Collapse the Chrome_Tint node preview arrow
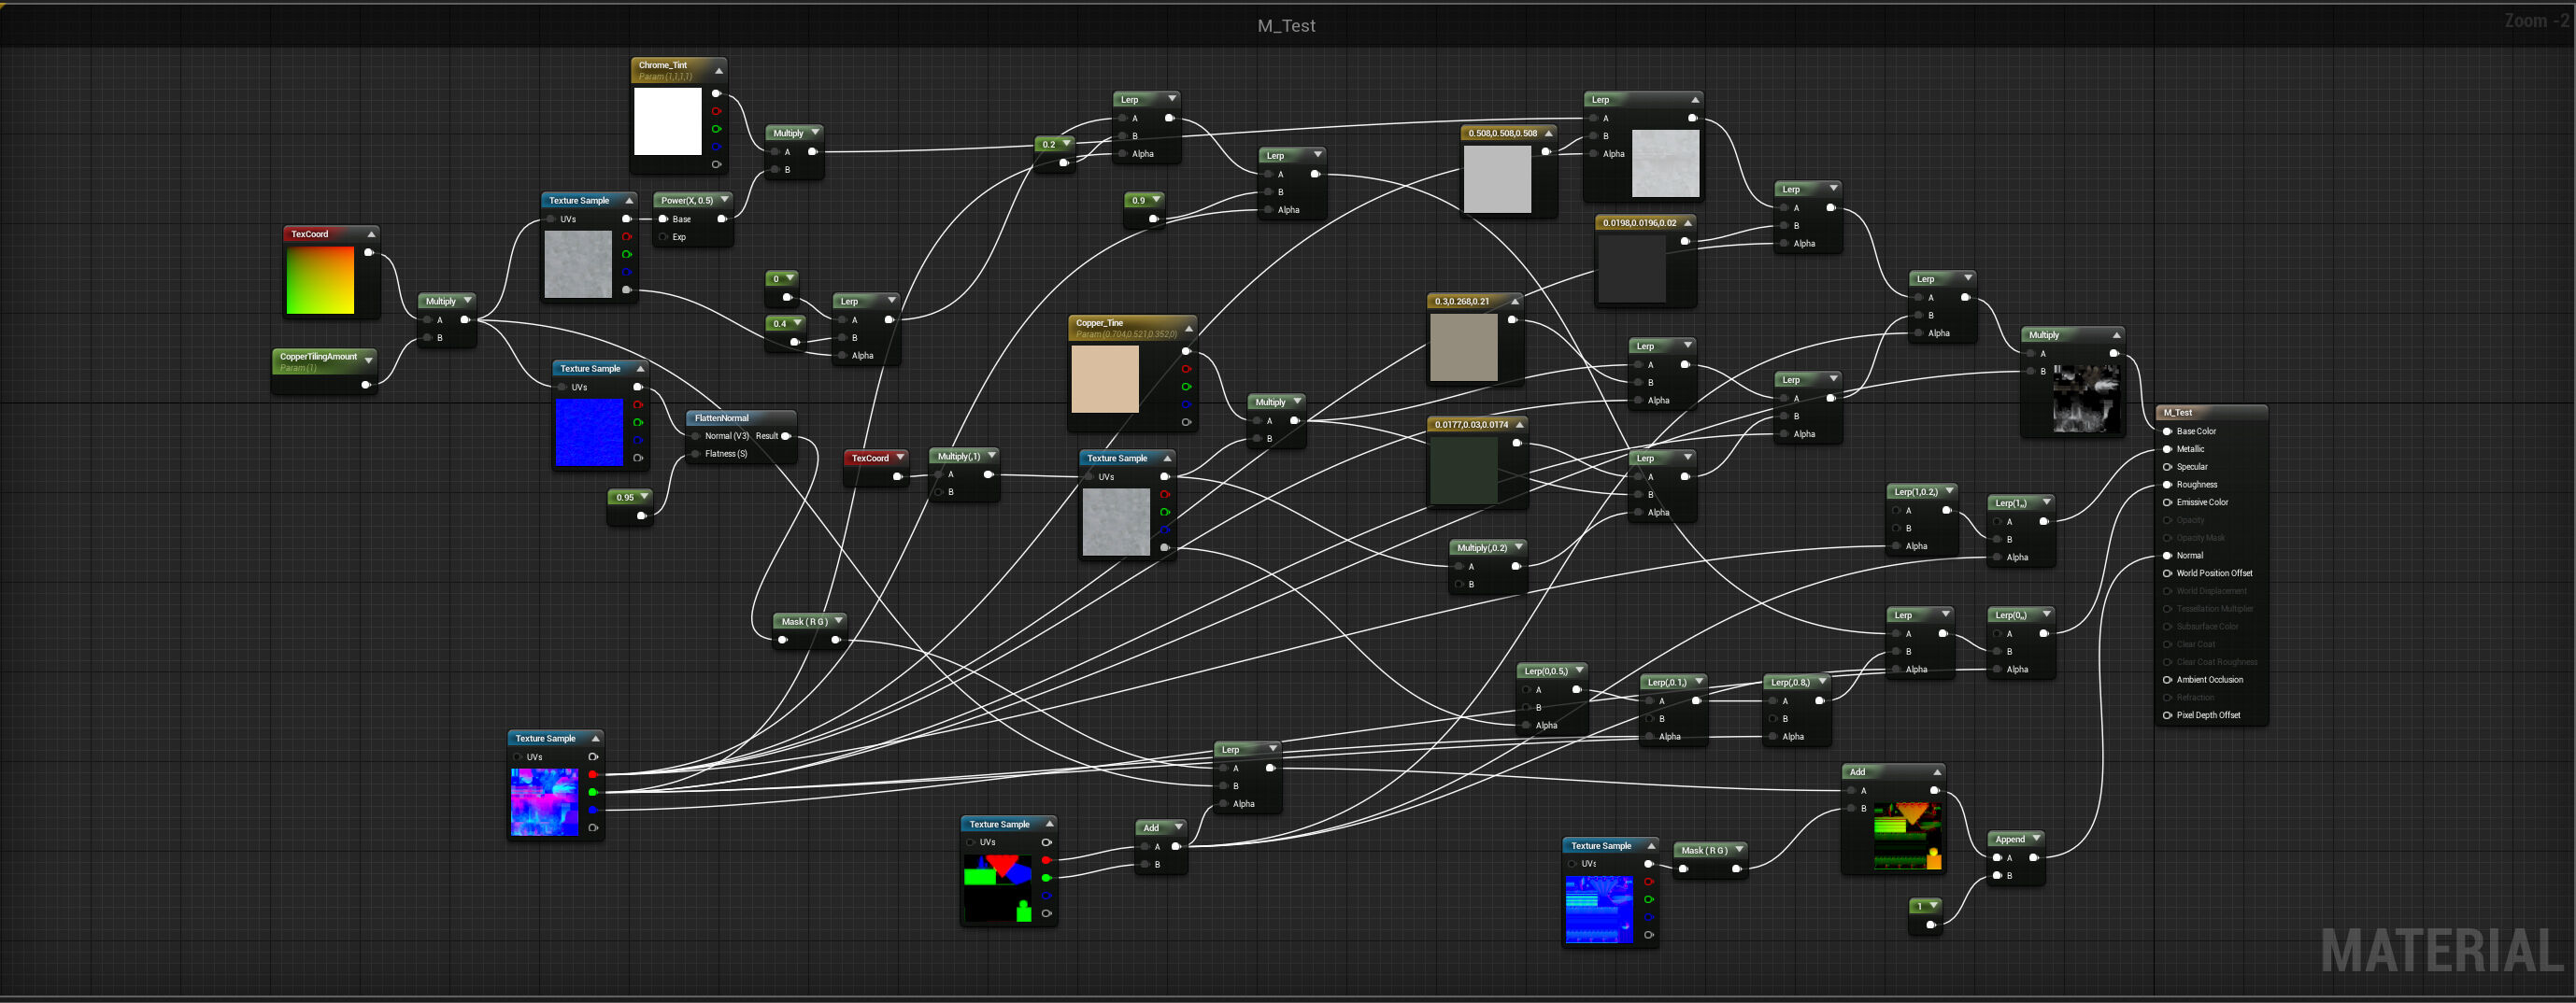 tap(718, 70)
